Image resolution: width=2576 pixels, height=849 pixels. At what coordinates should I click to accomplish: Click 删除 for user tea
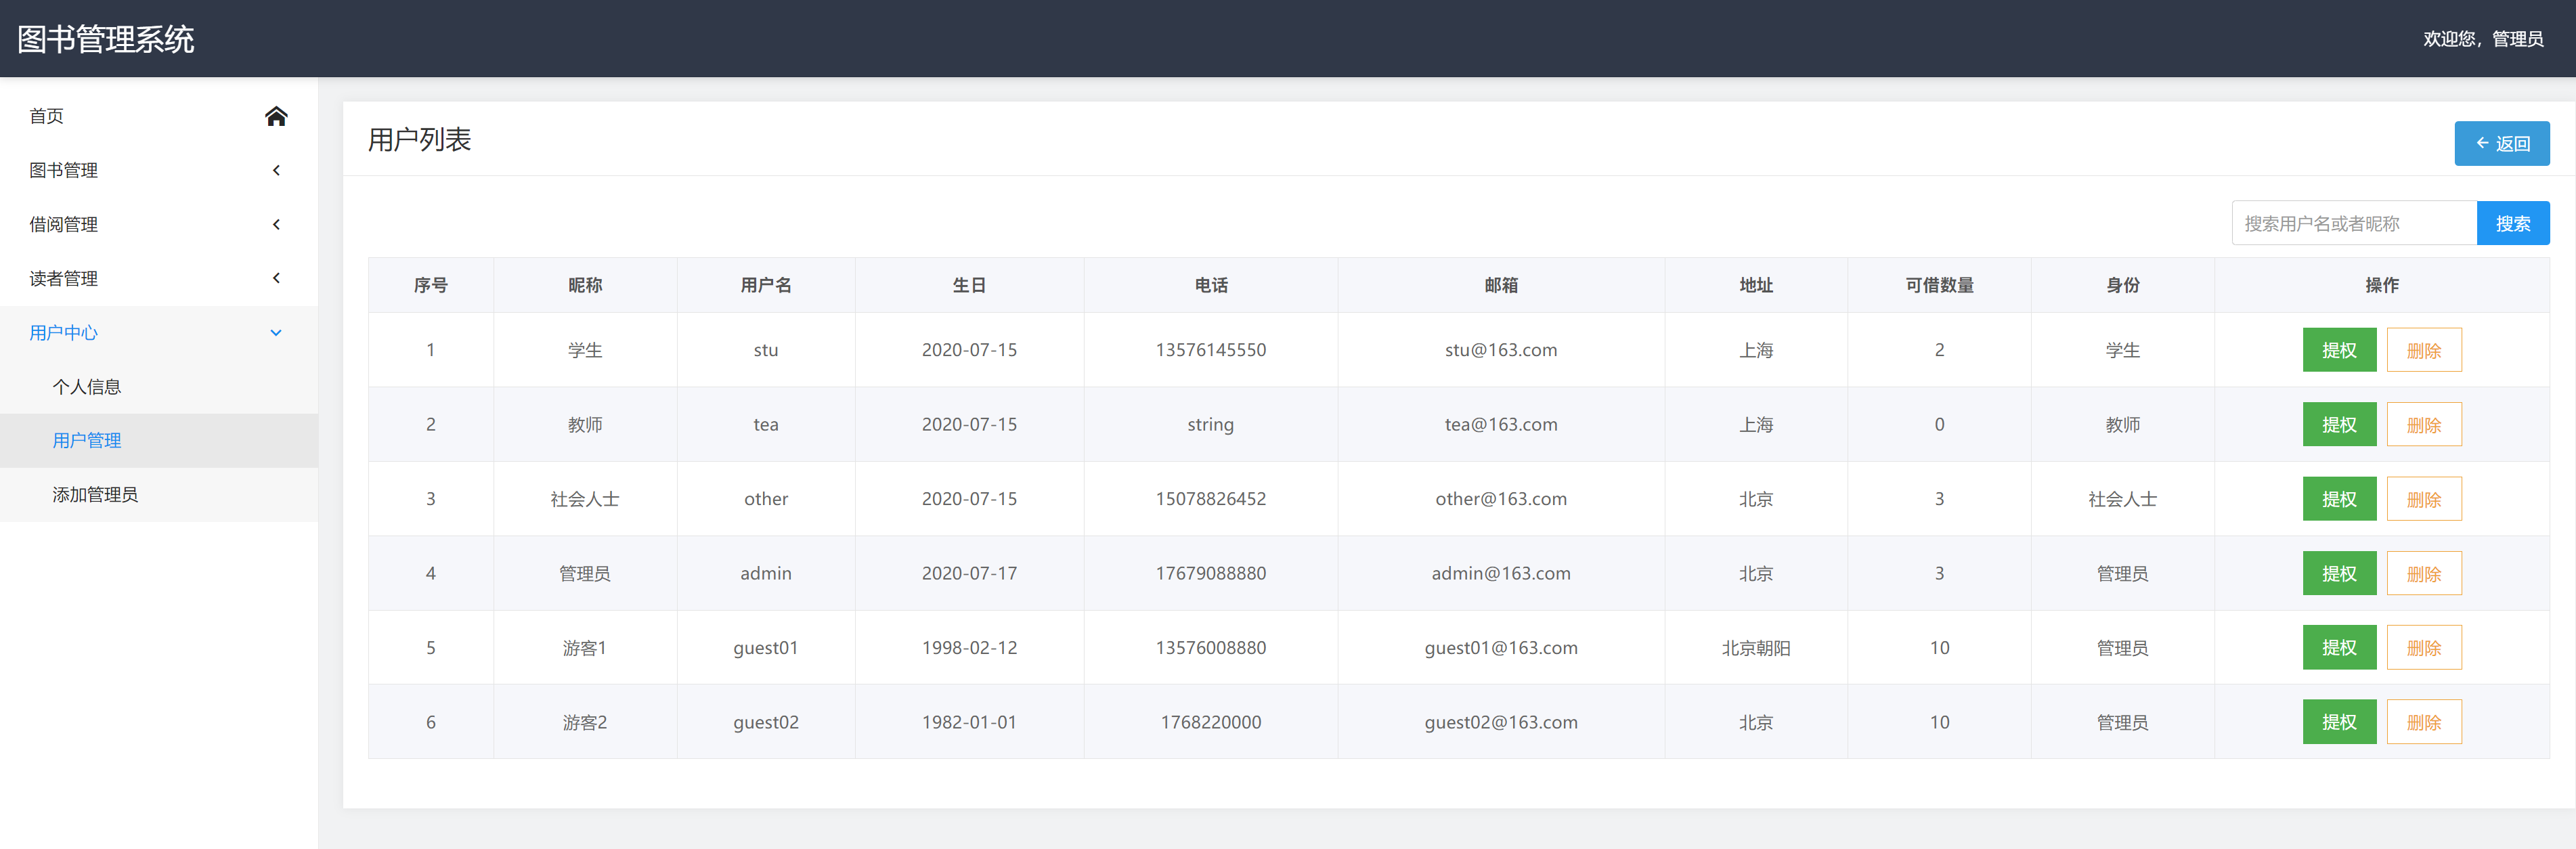(2424, 425)
